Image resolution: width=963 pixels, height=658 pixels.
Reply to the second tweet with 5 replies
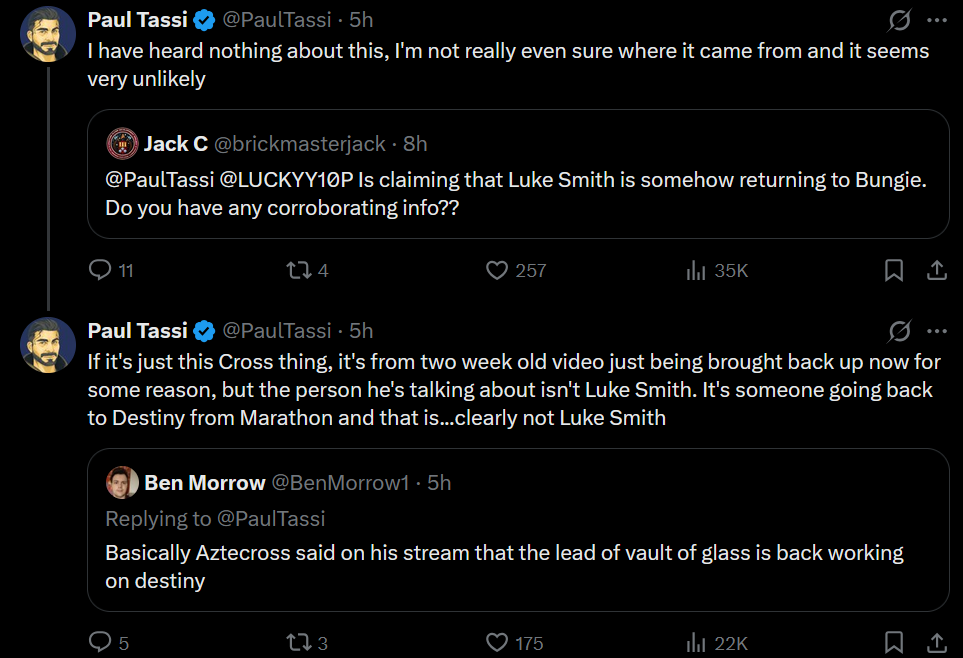coord(100,643)
